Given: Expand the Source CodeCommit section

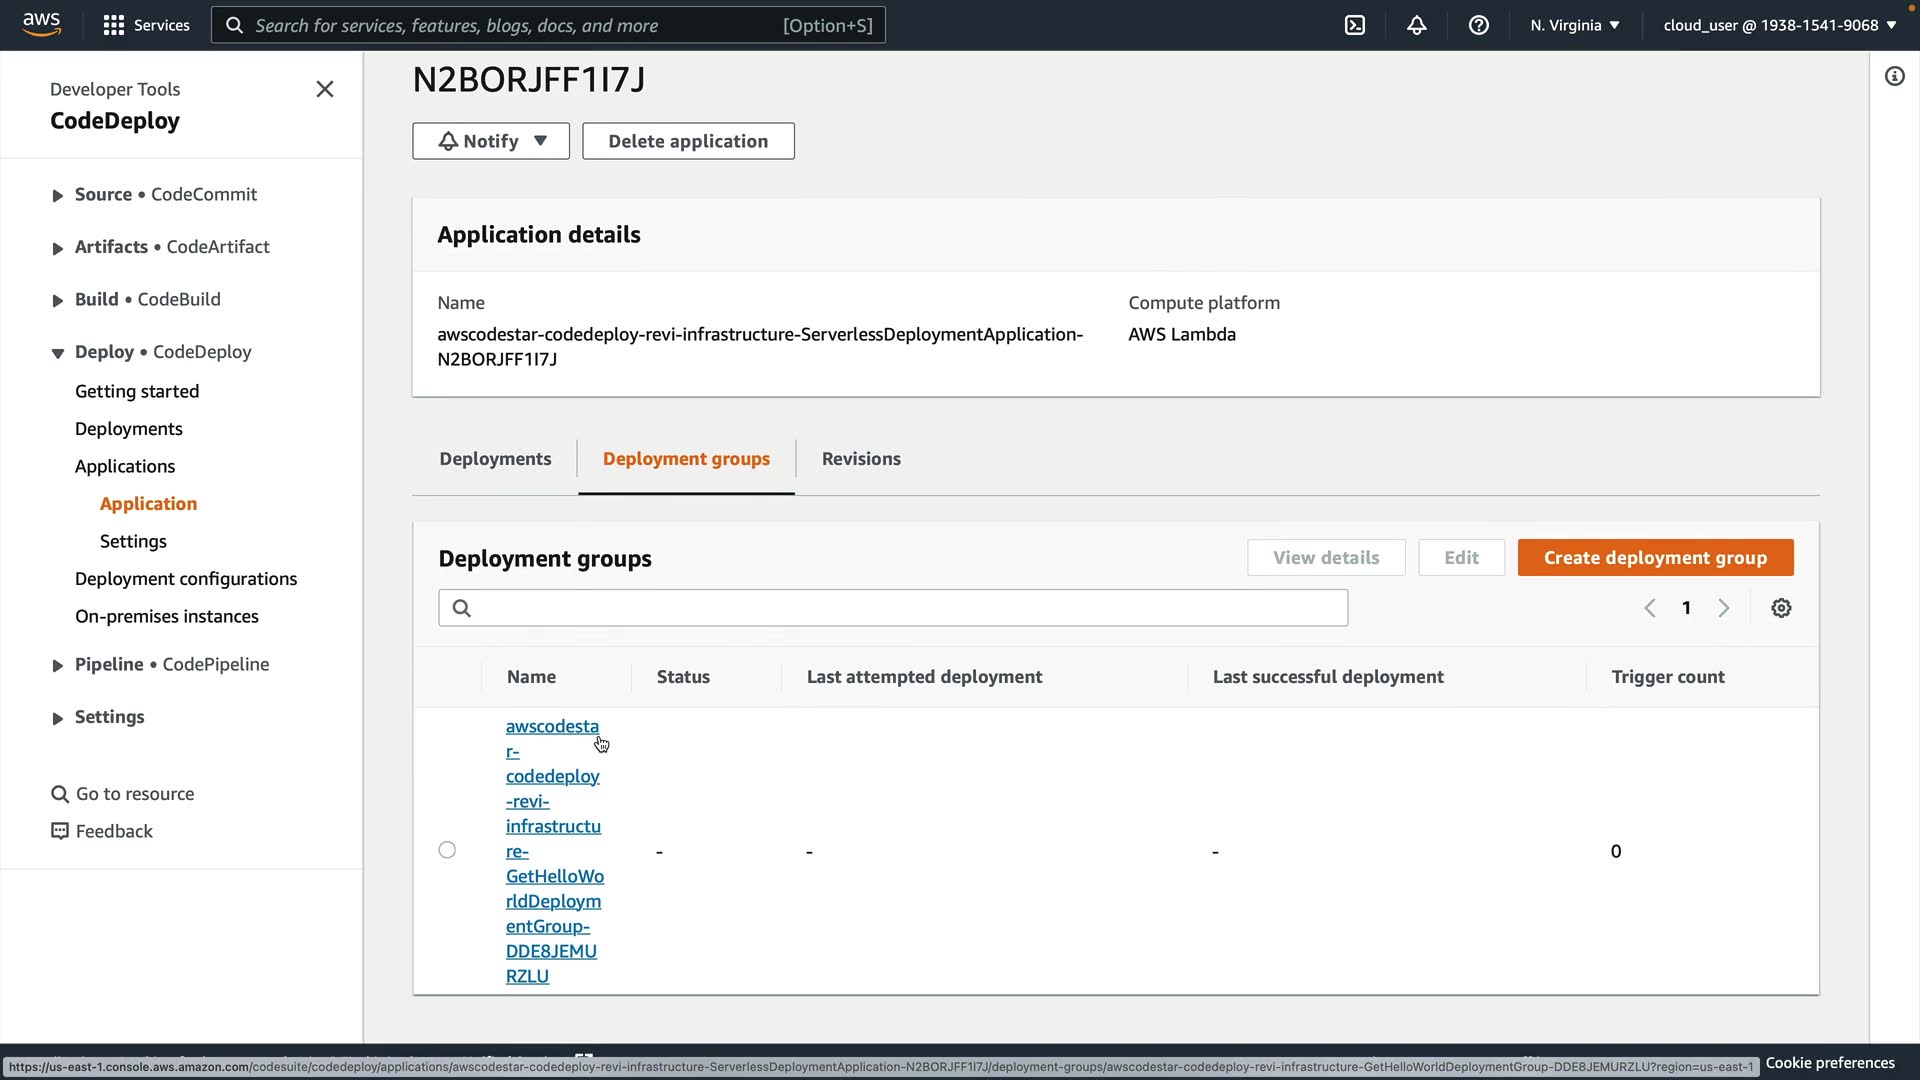Looking at the screenshot, I should 58,195.
